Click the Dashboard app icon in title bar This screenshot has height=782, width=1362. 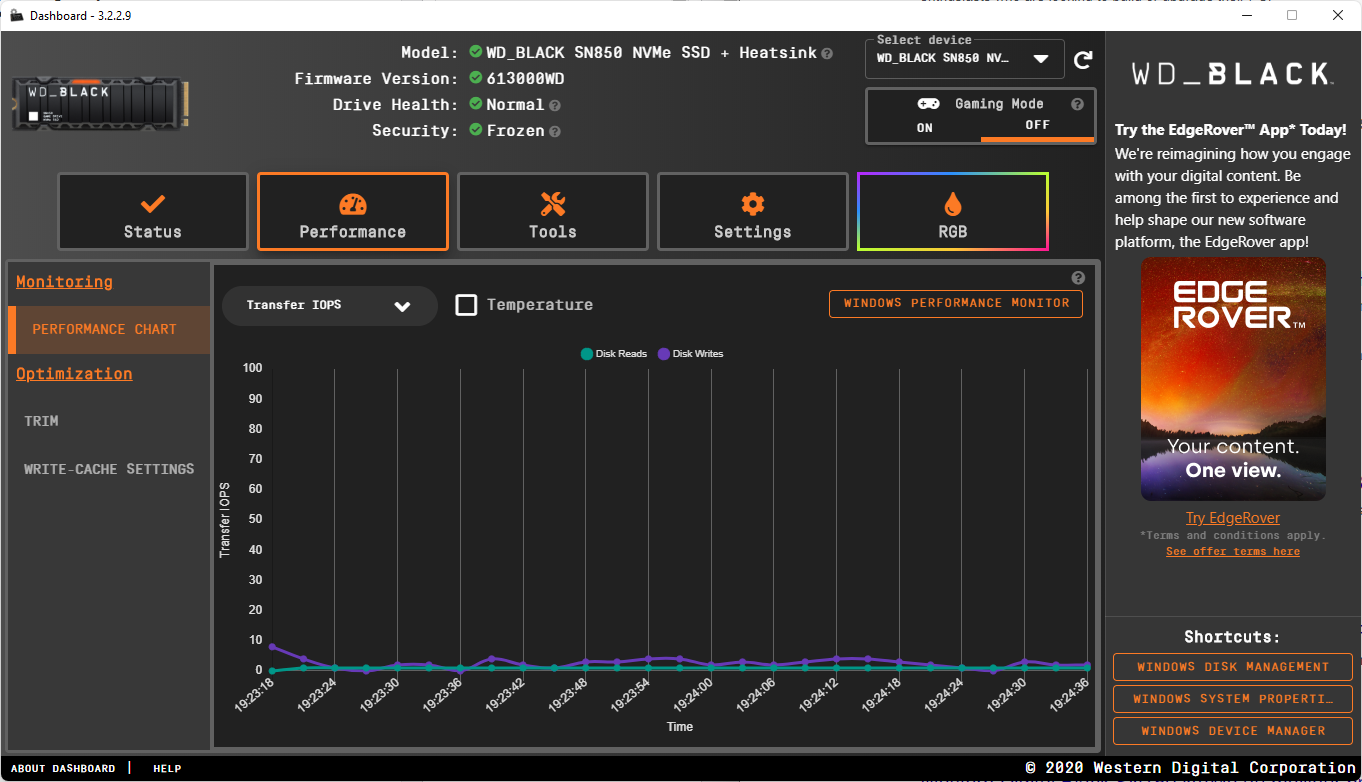pos(16,15)
